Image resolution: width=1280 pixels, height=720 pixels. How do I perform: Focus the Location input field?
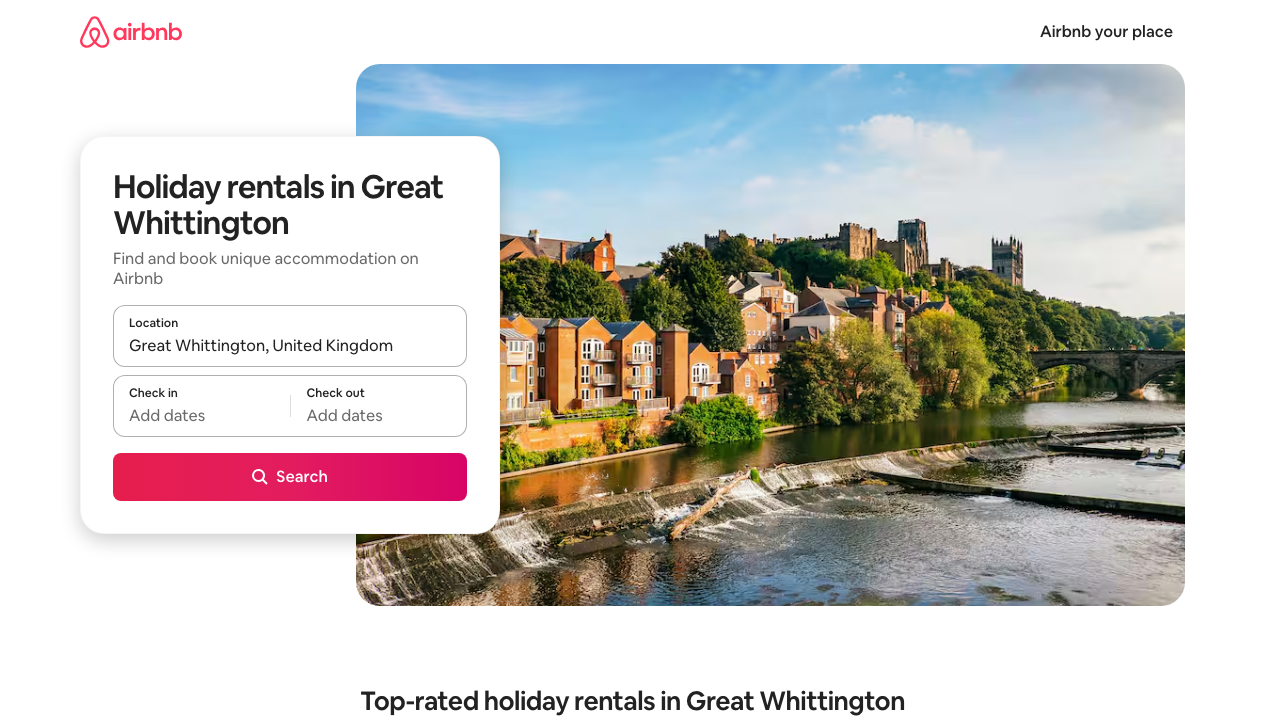point(290,336)
